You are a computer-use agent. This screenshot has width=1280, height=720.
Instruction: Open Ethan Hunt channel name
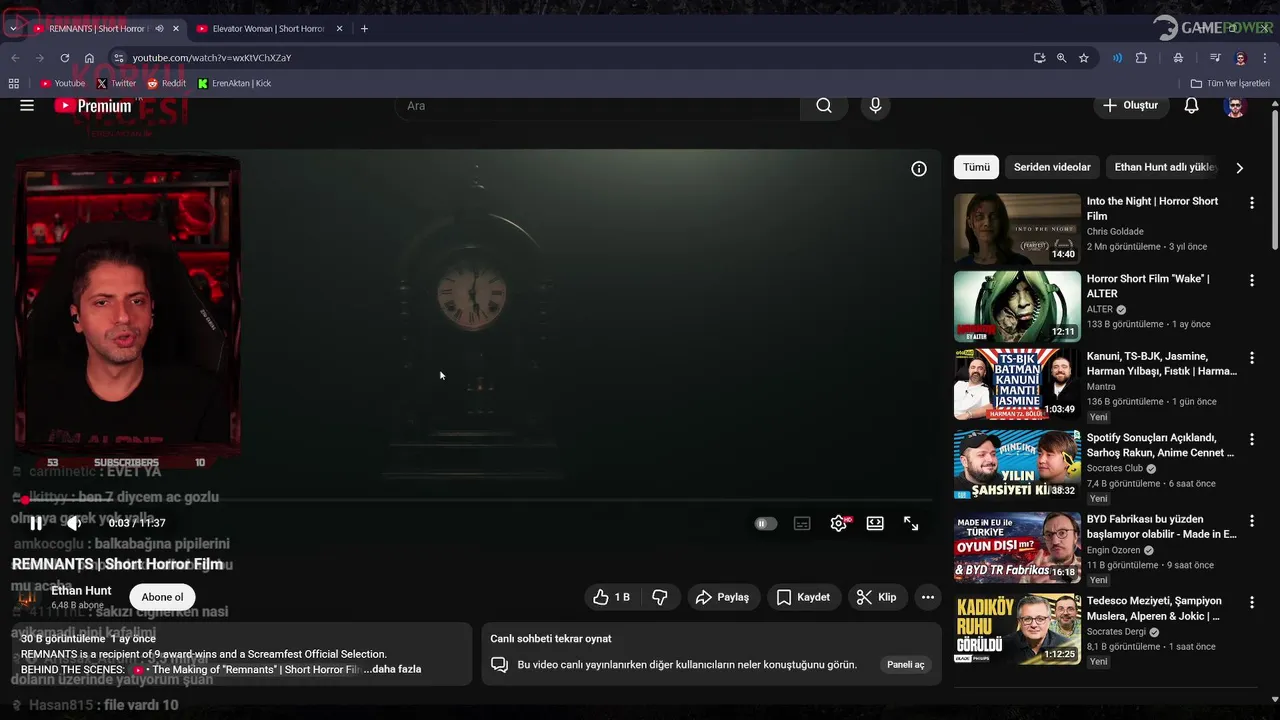pos(81,590)
